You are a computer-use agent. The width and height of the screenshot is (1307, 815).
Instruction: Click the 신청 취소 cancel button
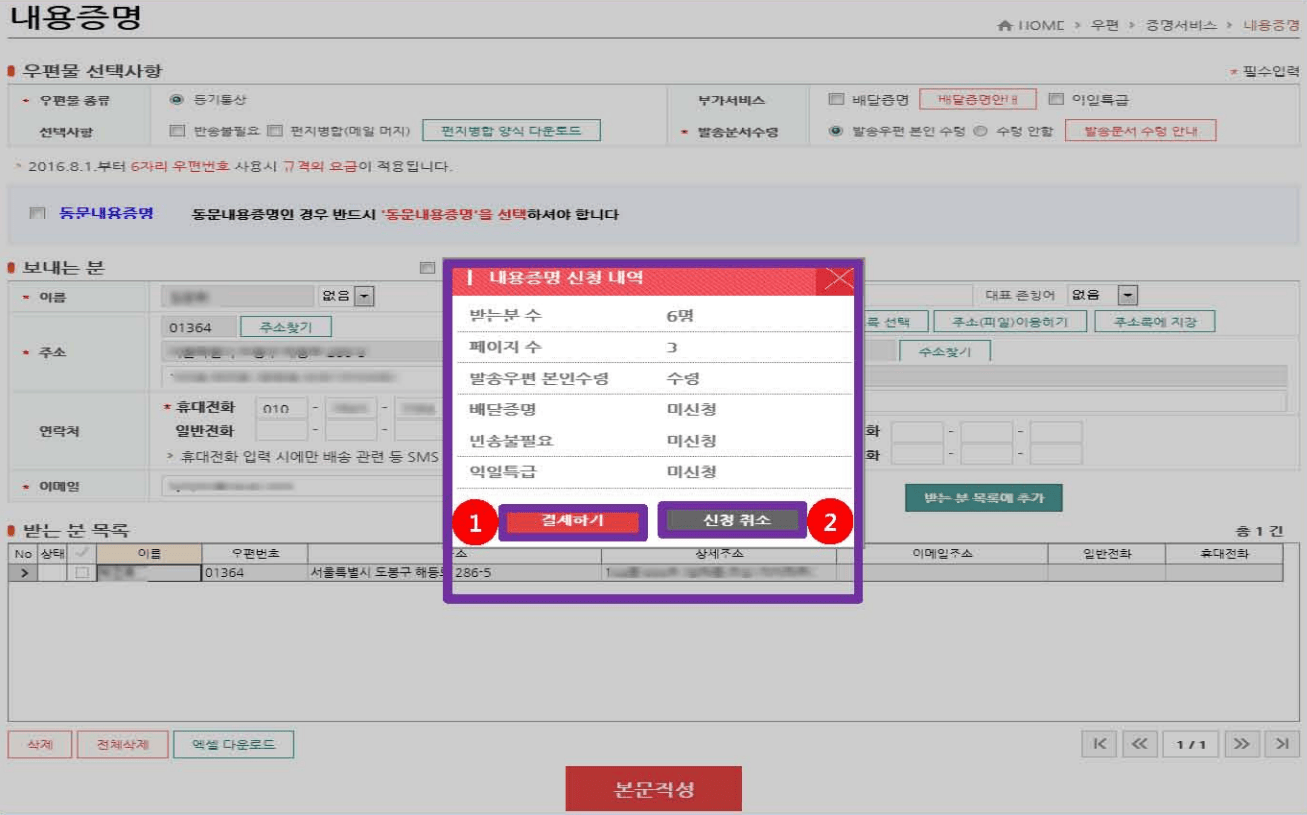pos(732,520)
